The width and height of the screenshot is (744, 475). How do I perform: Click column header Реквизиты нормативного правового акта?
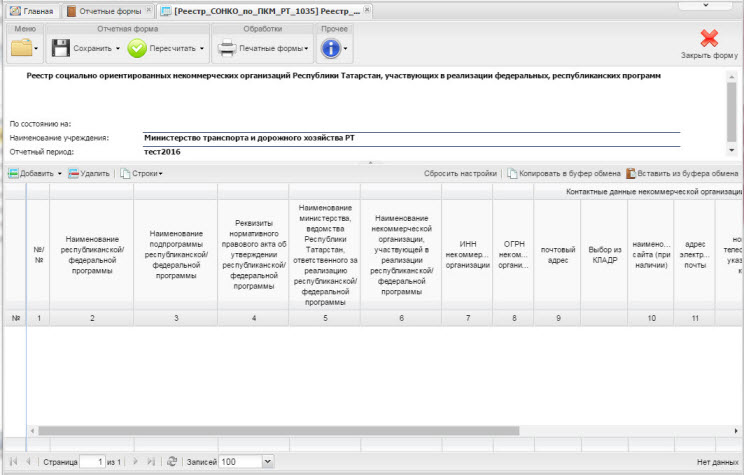(x=254, y=255)
